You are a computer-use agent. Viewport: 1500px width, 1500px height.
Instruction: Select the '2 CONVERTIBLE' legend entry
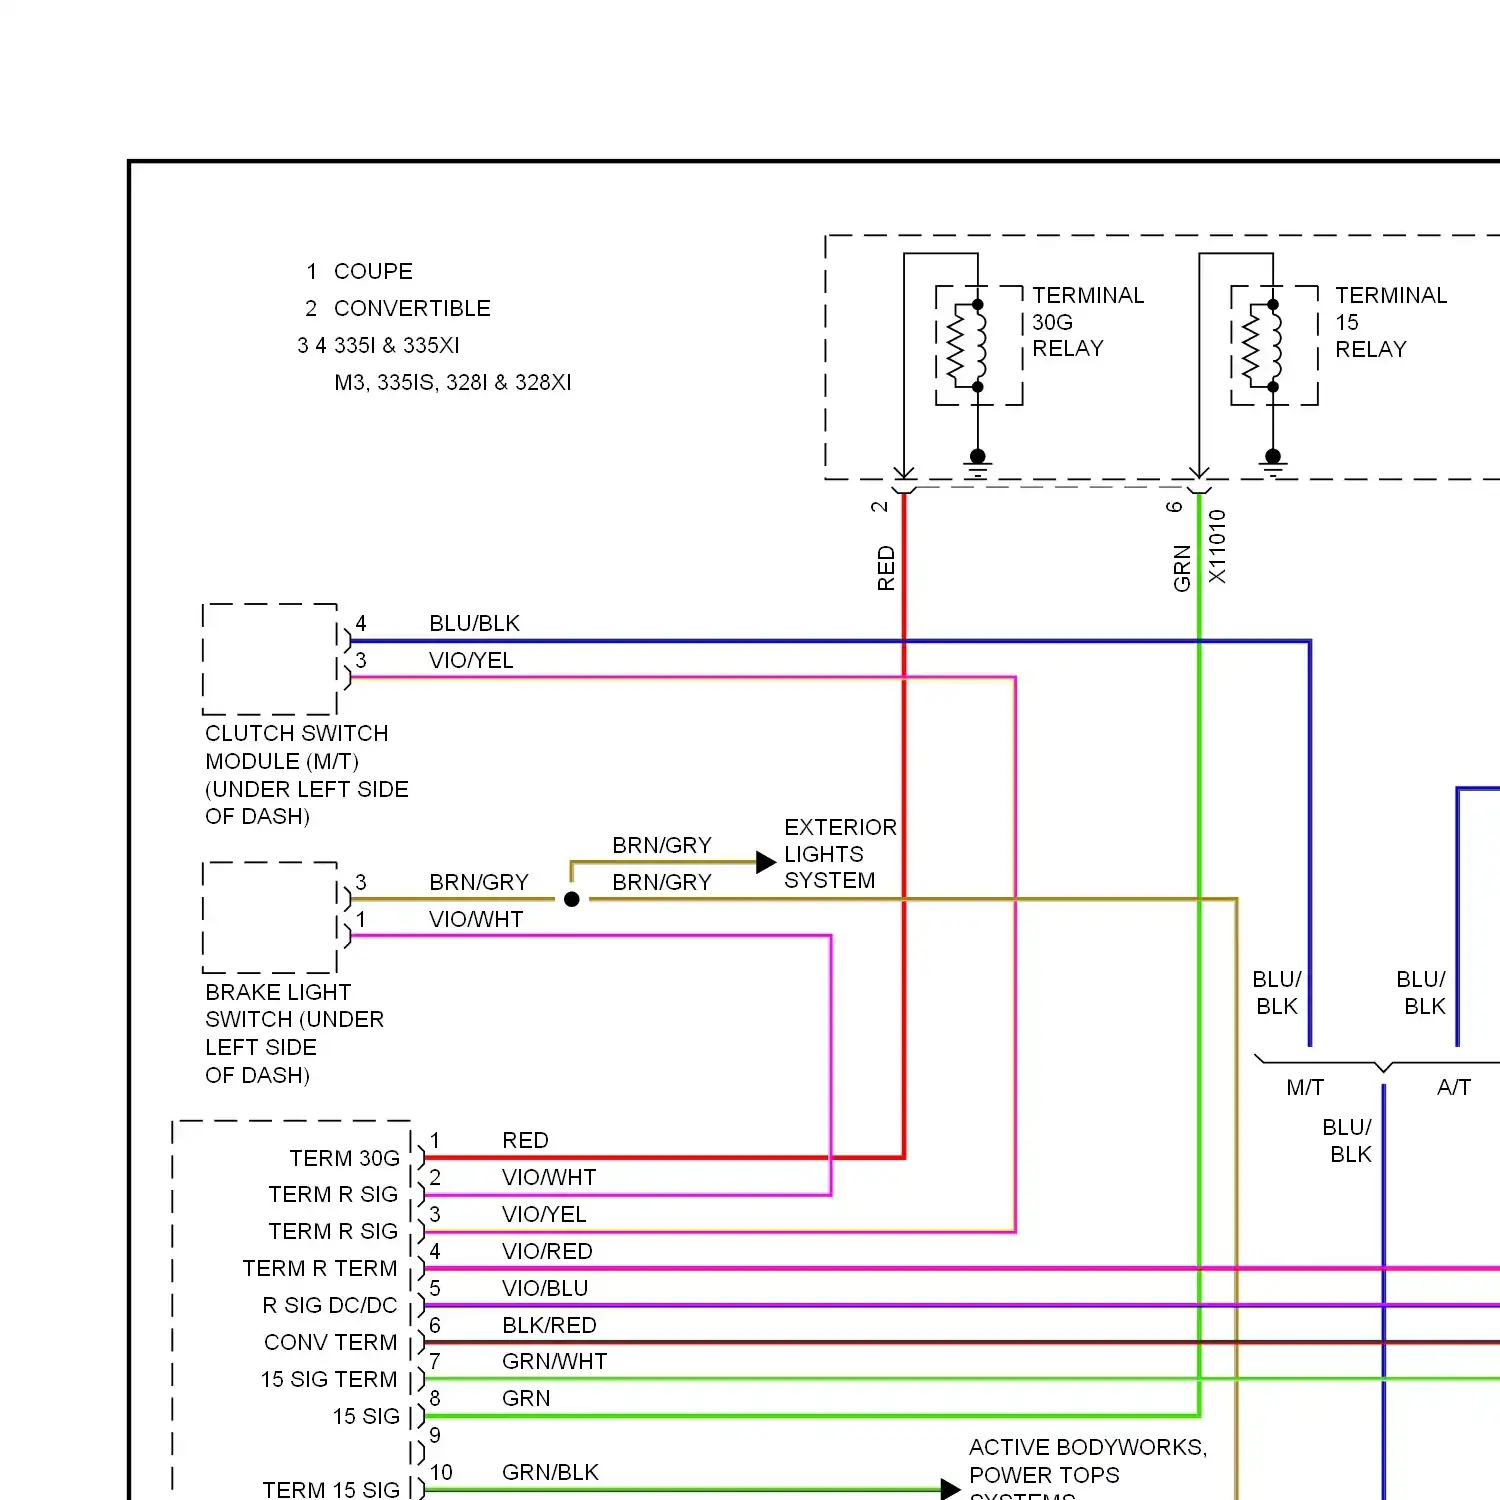(x=398, y=308)
